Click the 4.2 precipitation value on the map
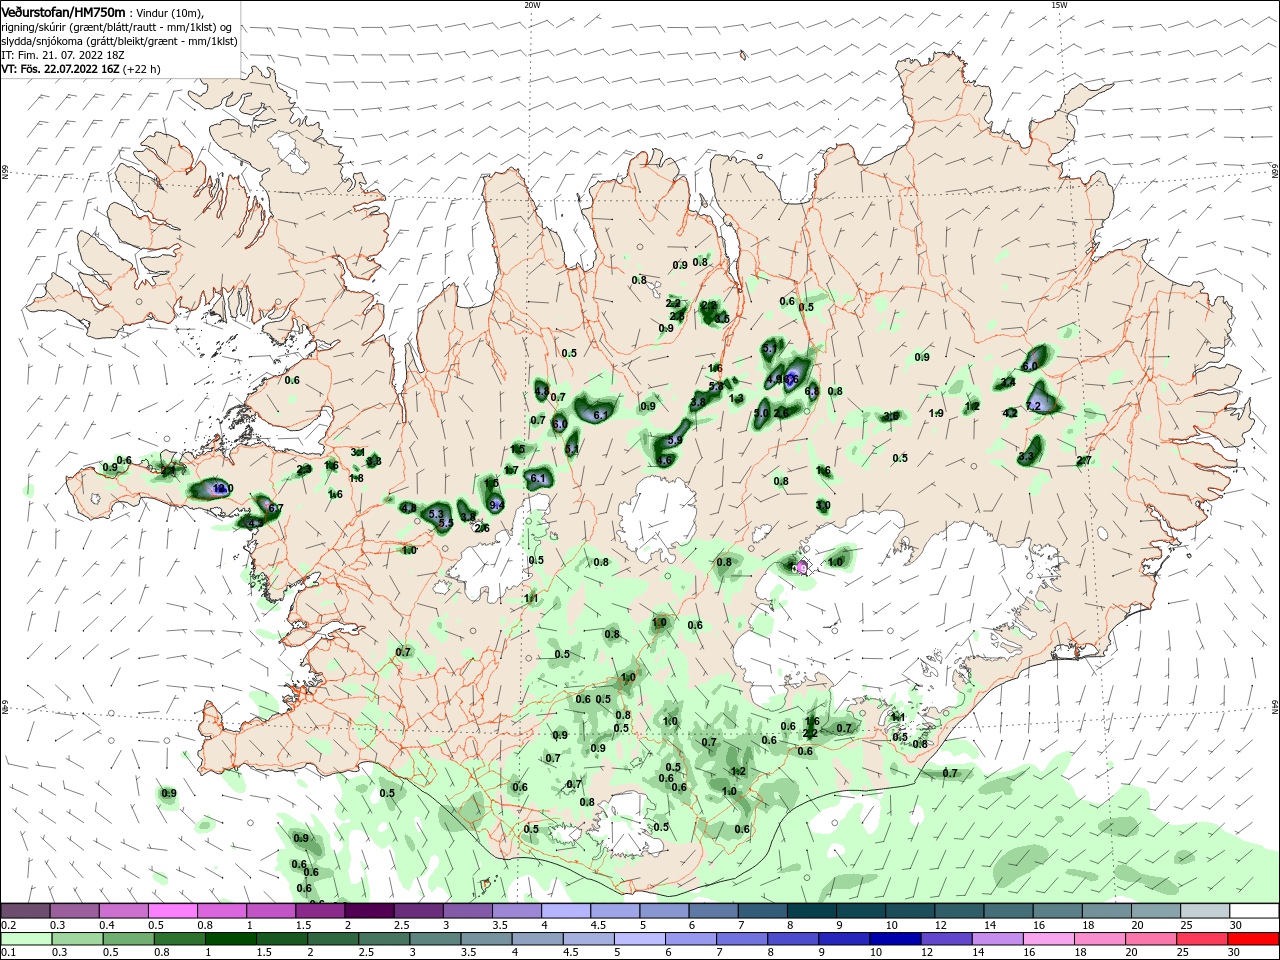This screenshot has height=960, width=1280. click(1009, 413)
